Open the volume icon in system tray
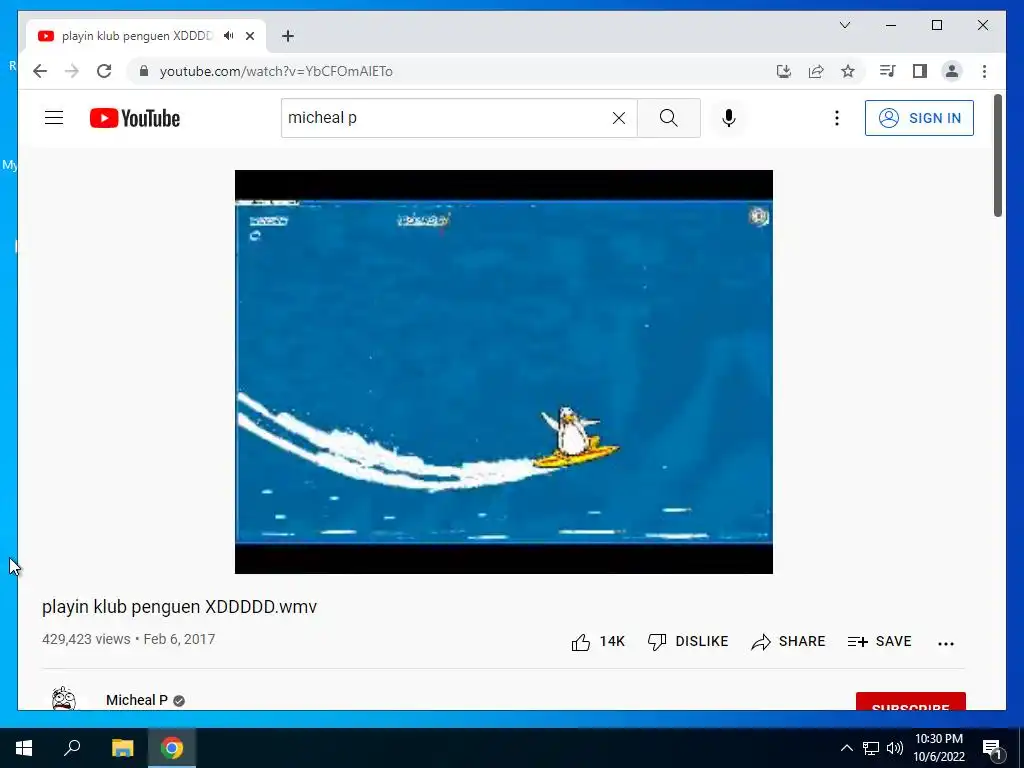Viewport: 1024px width, 768px height. pyautogui.click(x=895, y=748)
